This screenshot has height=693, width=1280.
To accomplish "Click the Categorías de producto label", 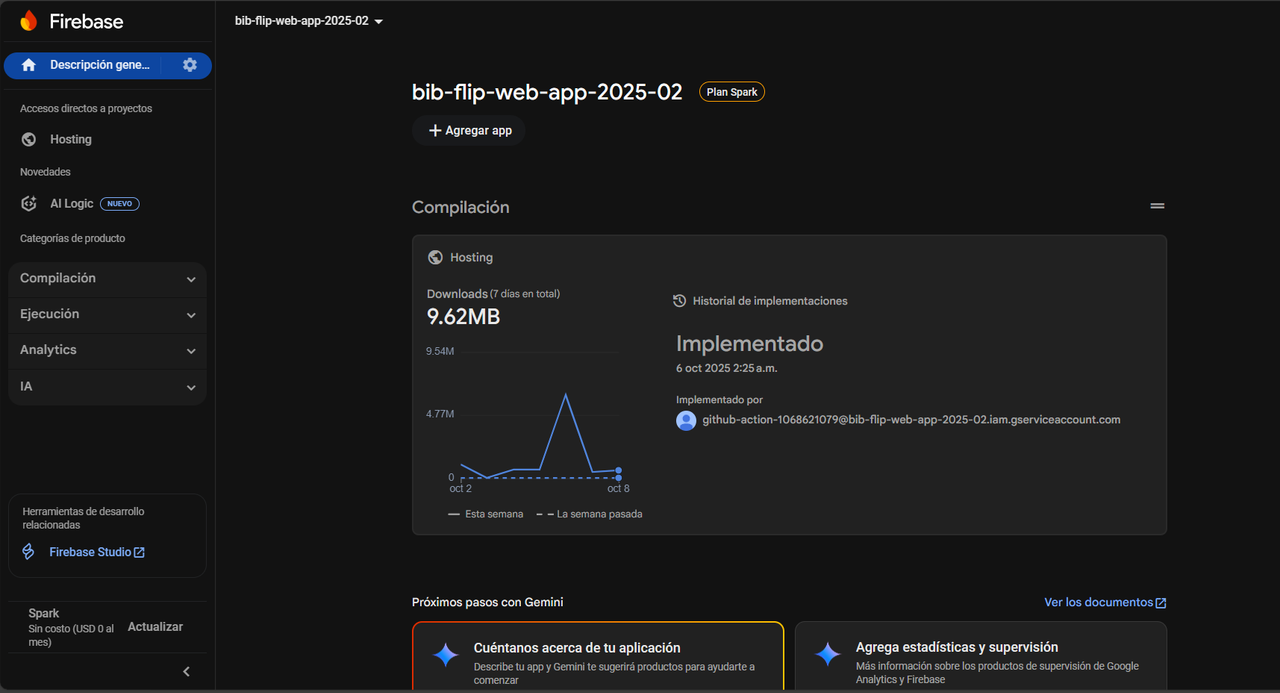I will pyautogui.click(x=73, y=238).
